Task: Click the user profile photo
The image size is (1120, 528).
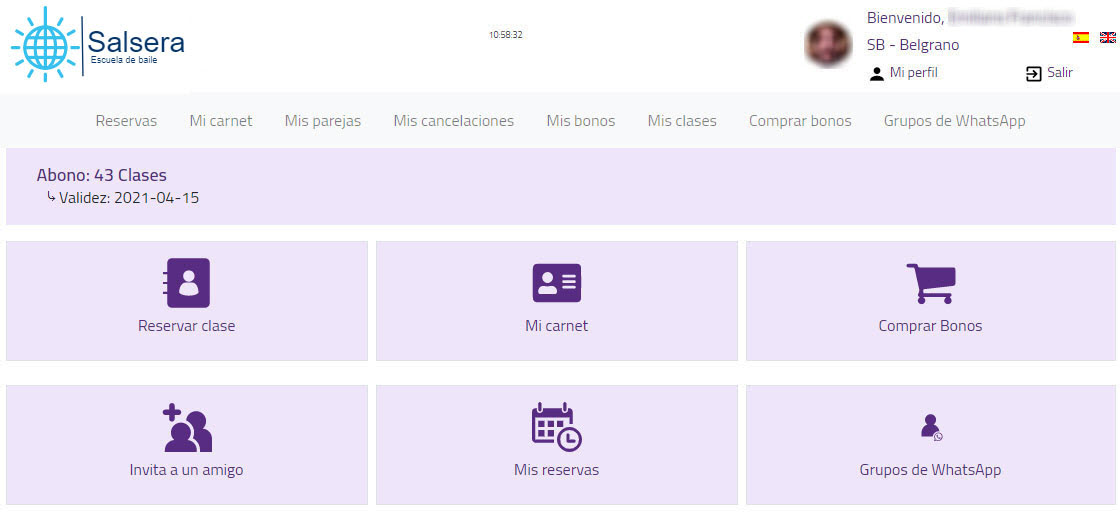Action: pos(828,44)
